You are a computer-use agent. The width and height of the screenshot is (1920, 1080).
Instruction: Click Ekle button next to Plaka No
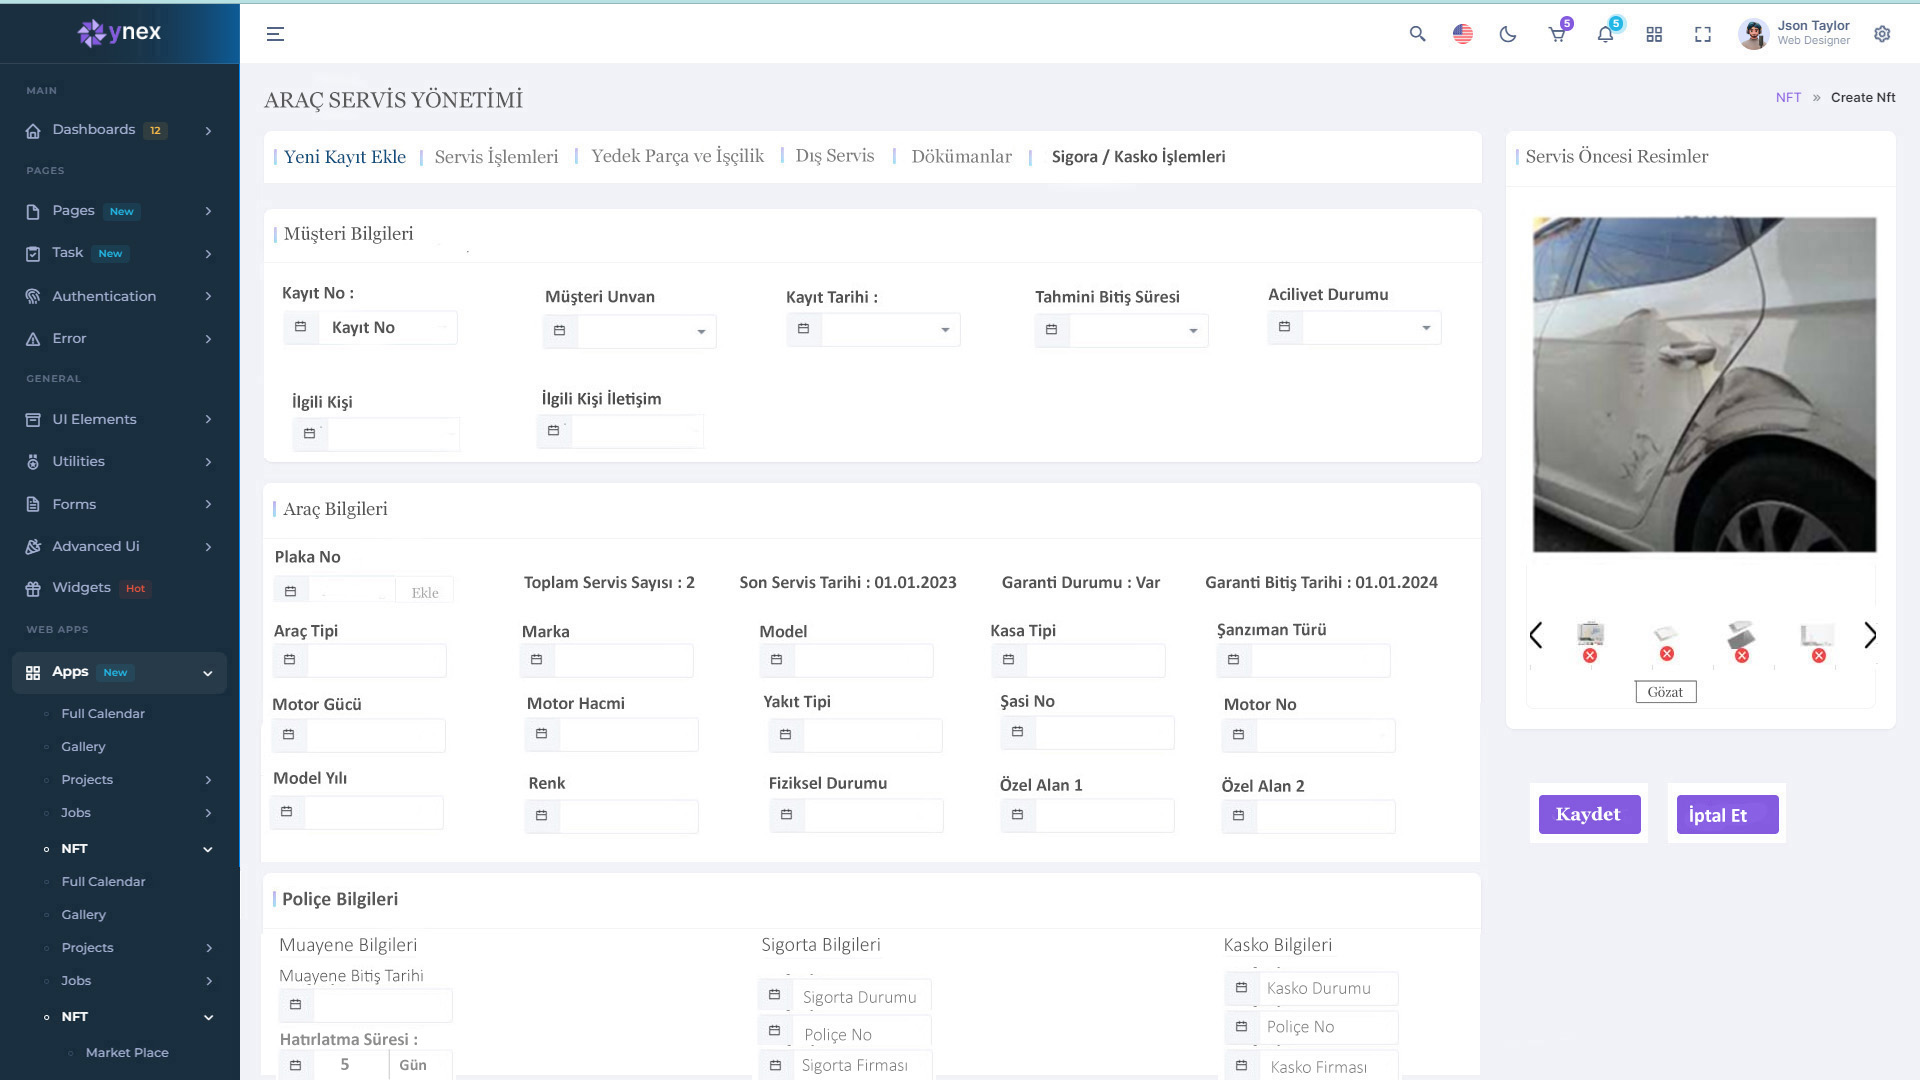tap(425, 592)
